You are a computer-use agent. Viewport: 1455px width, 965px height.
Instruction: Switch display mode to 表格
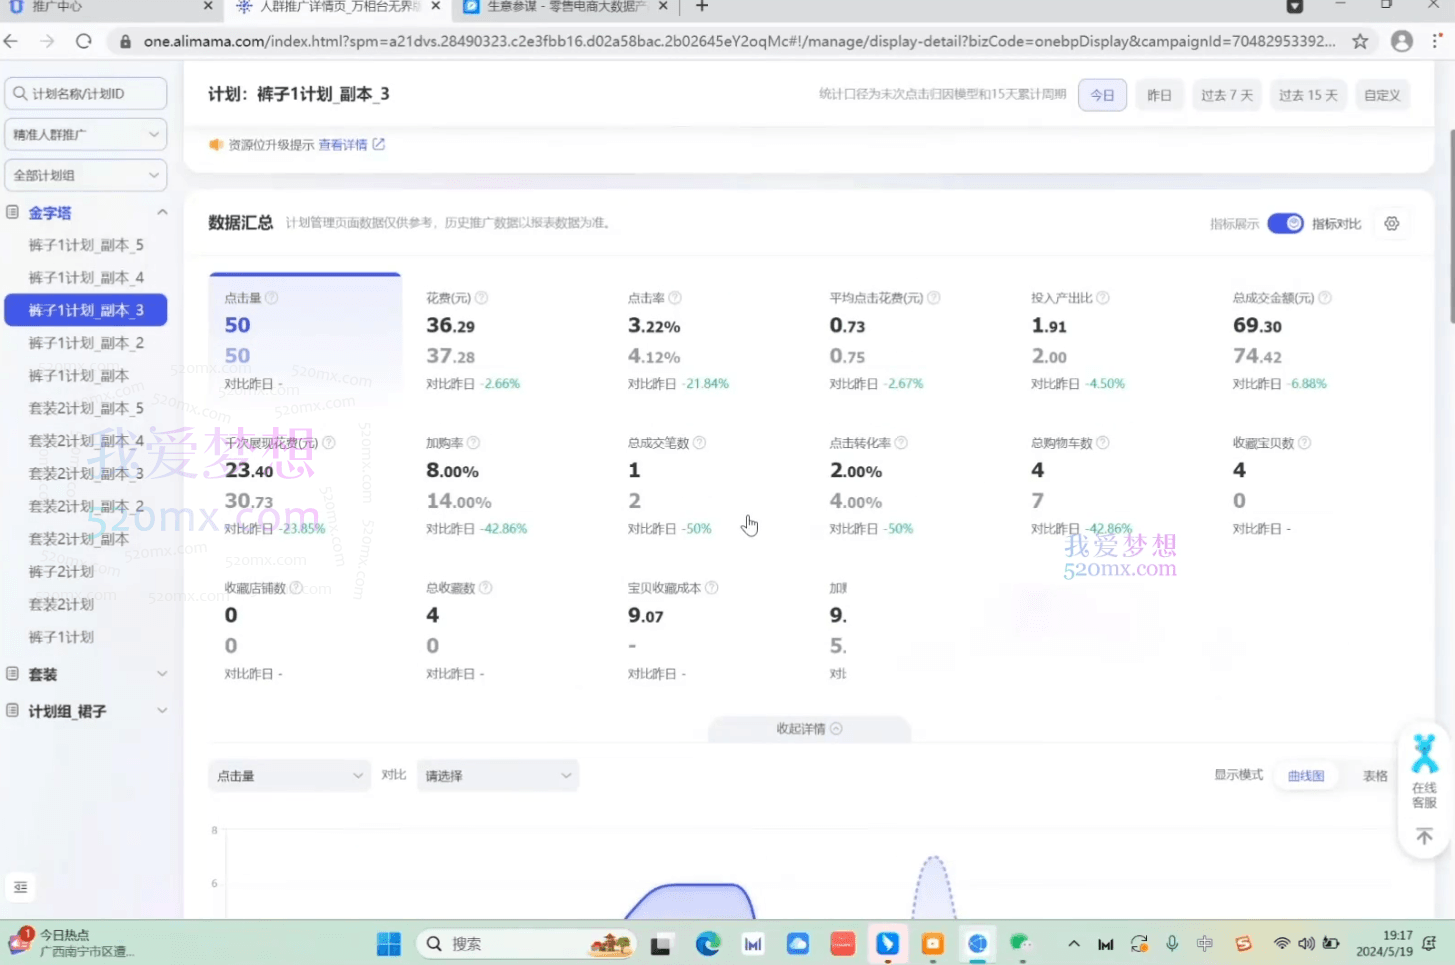coord(1375,775)
